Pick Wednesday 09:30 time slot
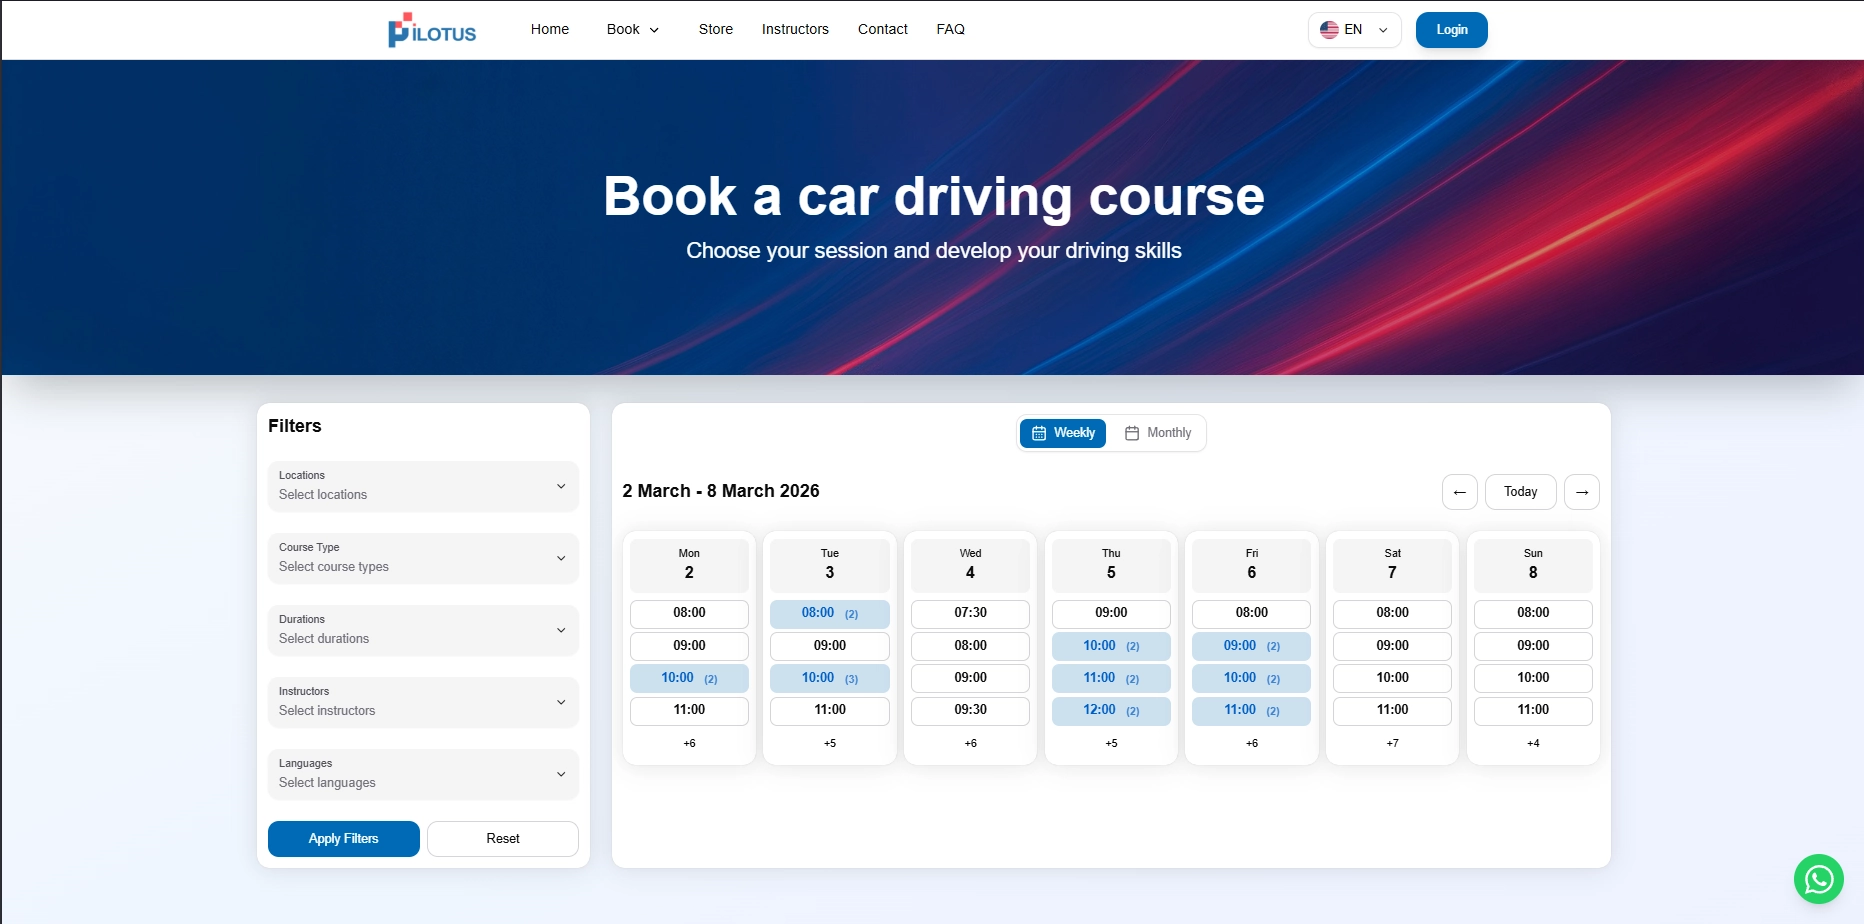Viewport: 1864px width, 924px height. pyautogui.click(x=970, y=710)
